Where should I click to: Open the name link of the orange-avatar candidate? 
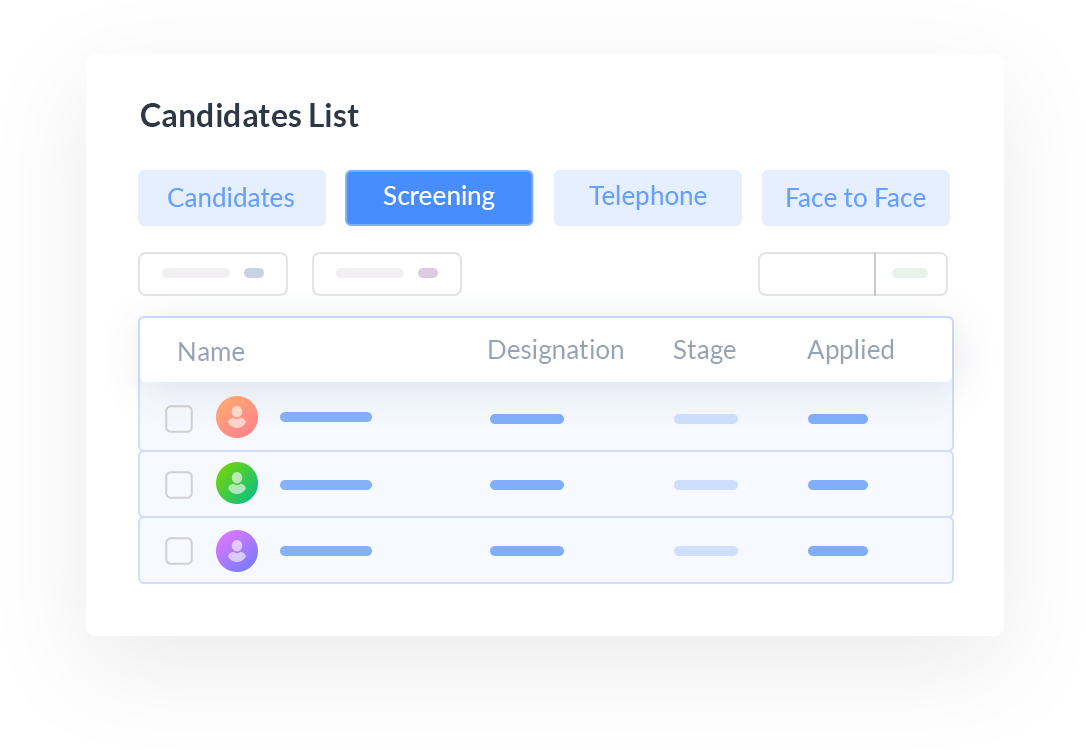coord(326,417)
